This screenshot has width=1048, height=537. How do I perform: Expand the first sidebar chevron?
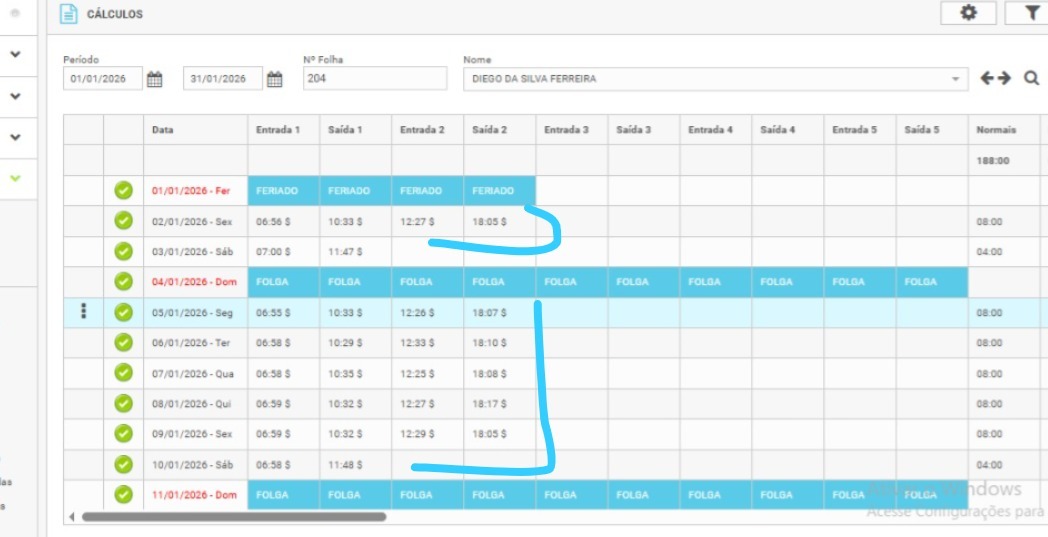(15, 54)
